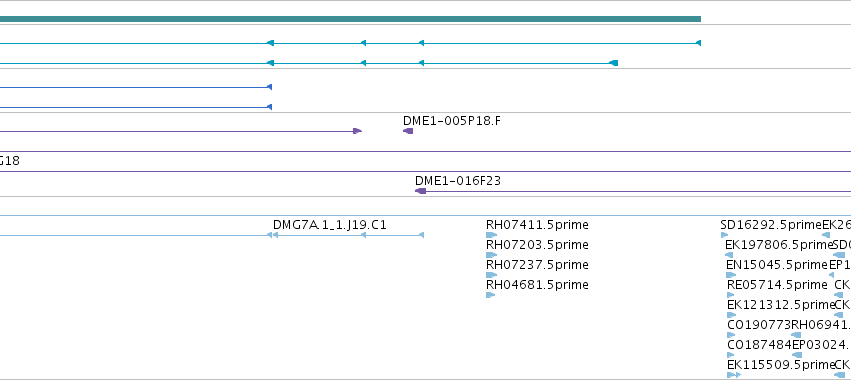Select the CO190773 EST label

(759, 325)
